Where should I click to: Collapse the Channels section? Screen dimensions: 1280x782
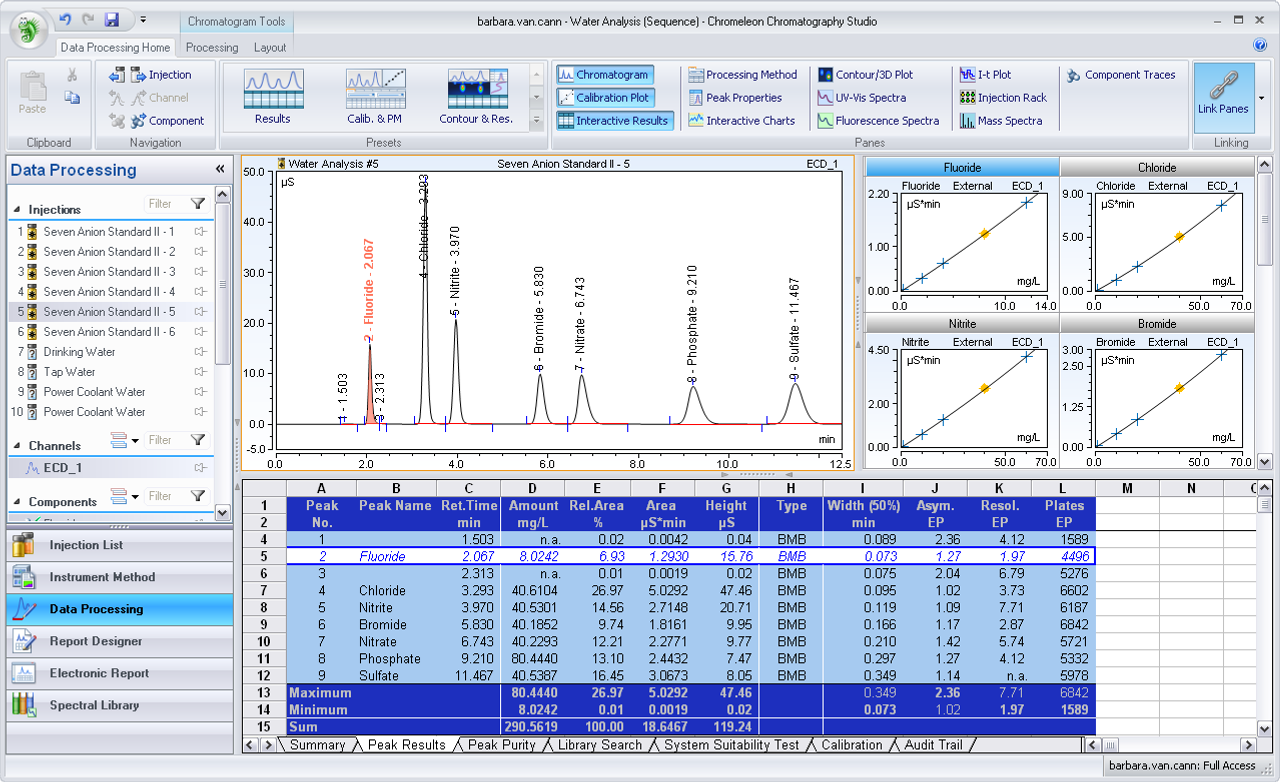[x=17, y=446]
